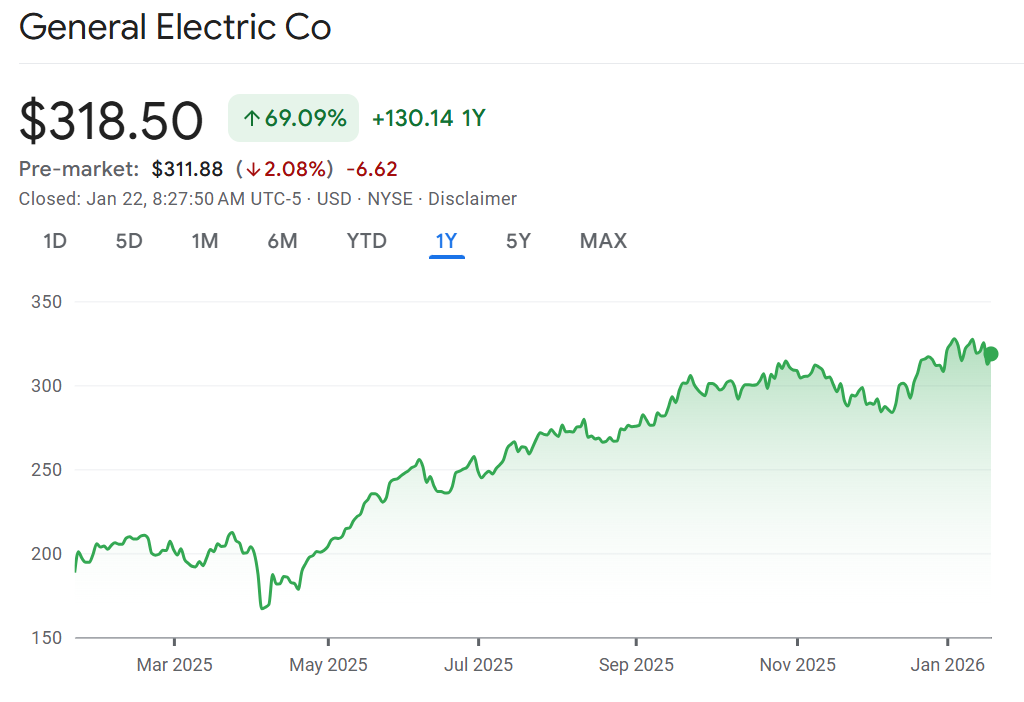Click the green up arrow in percentage badge
Image resolution: width=1024 pixels, height=702 pixels.
click(251, 119)
